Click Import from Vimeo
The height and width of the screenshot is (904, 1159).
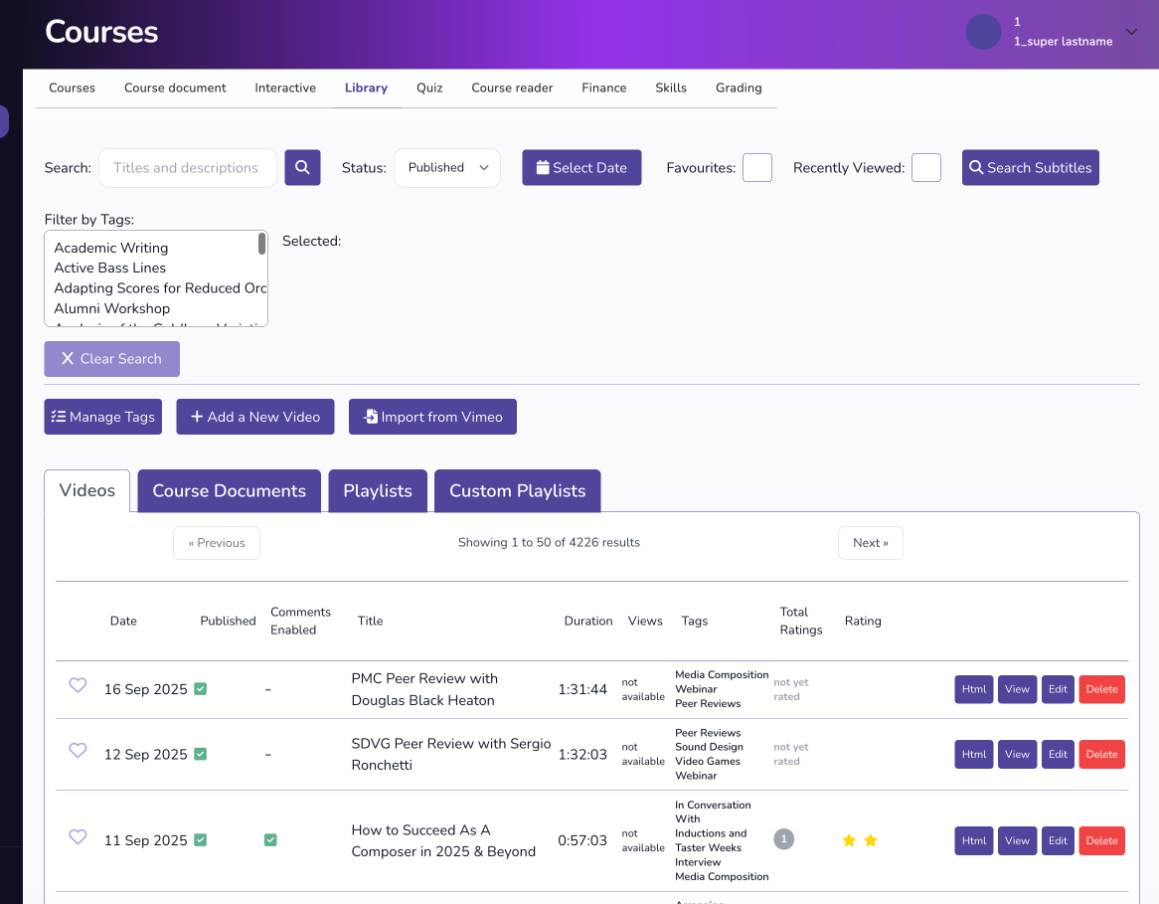(x=432, y=417)
